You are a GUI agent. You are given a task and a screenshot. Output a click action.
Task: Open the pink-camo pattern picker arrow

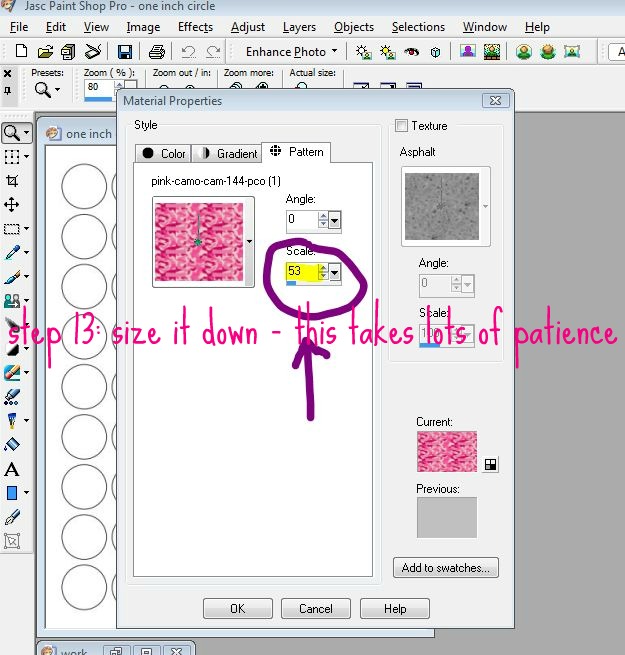(249, 241)
